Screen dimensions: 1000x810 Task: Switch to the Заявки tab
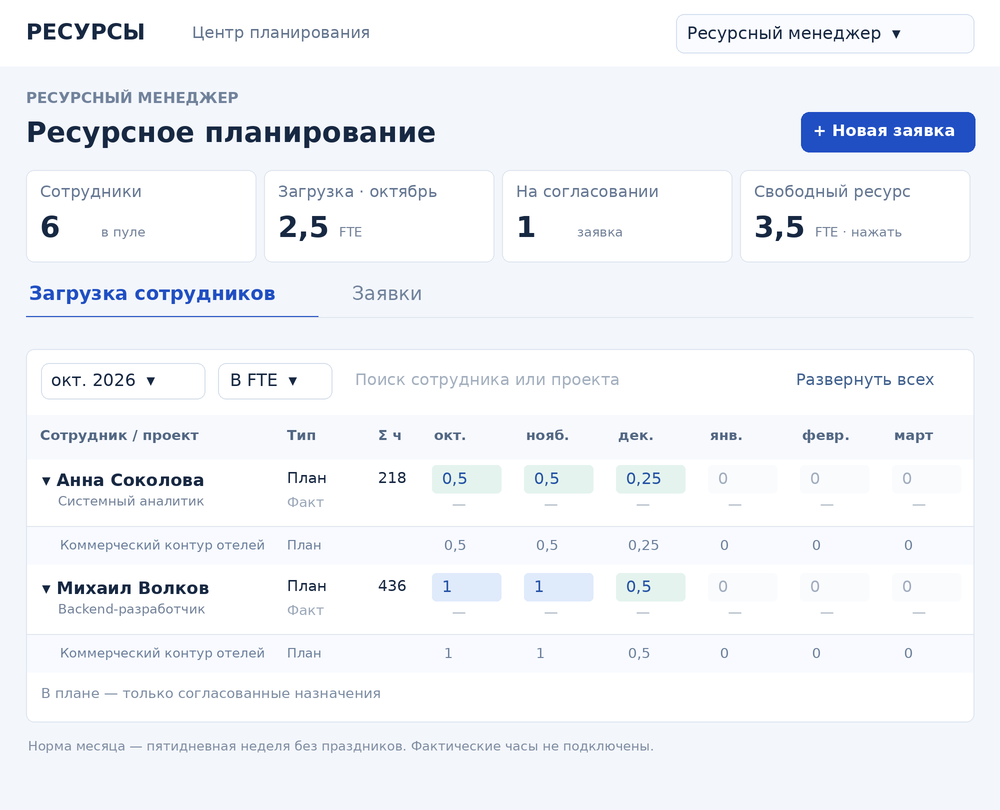tap(386, 293)
